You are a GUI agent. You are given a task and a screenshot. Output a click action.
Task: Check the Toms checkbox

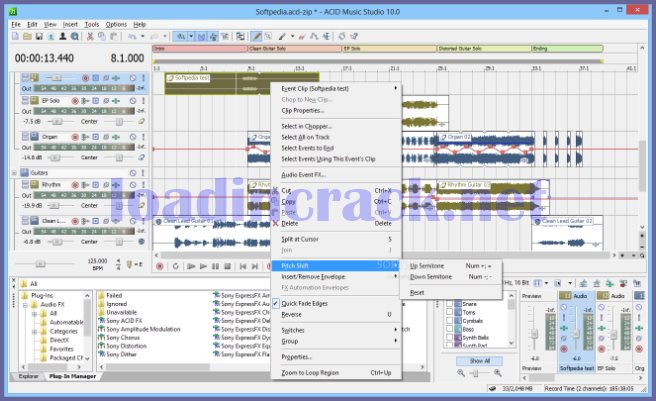[449, 312]
